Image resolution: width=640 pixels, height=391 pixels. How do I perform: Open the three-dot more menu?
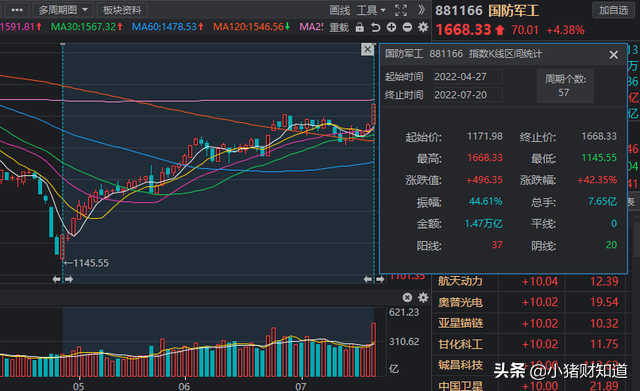click(x=17, y=10)
